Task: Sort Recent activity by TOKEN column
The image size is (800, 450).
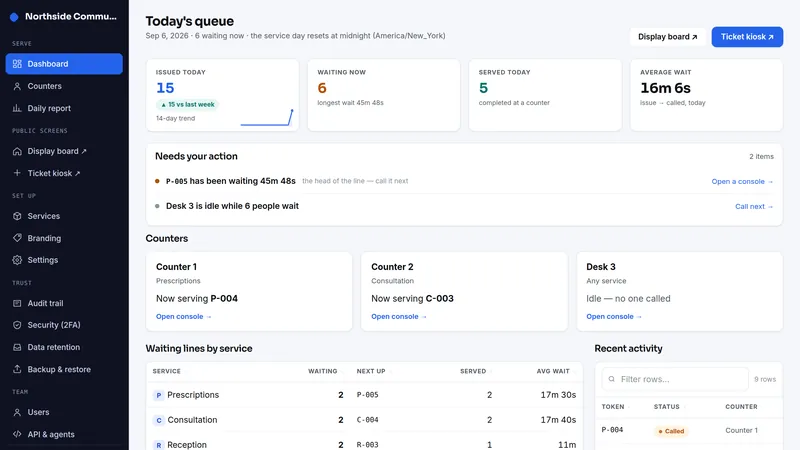Action: [x=613, y=407]
